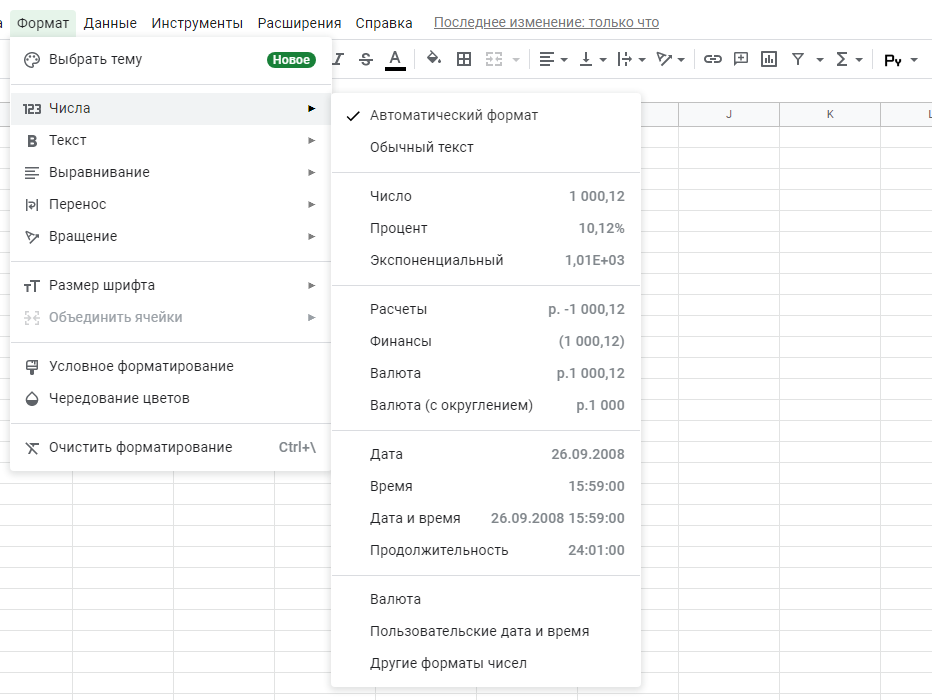
Task: Click the filter funnel icon
Action: (x=798, y=60)
